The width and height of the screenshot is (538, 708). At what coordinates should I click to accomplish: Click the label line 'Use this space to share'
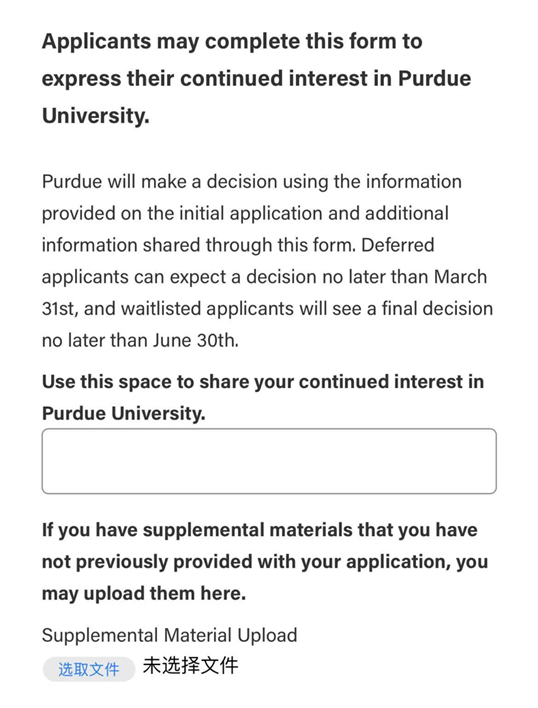pyautogui.click(x=263, y=382)
